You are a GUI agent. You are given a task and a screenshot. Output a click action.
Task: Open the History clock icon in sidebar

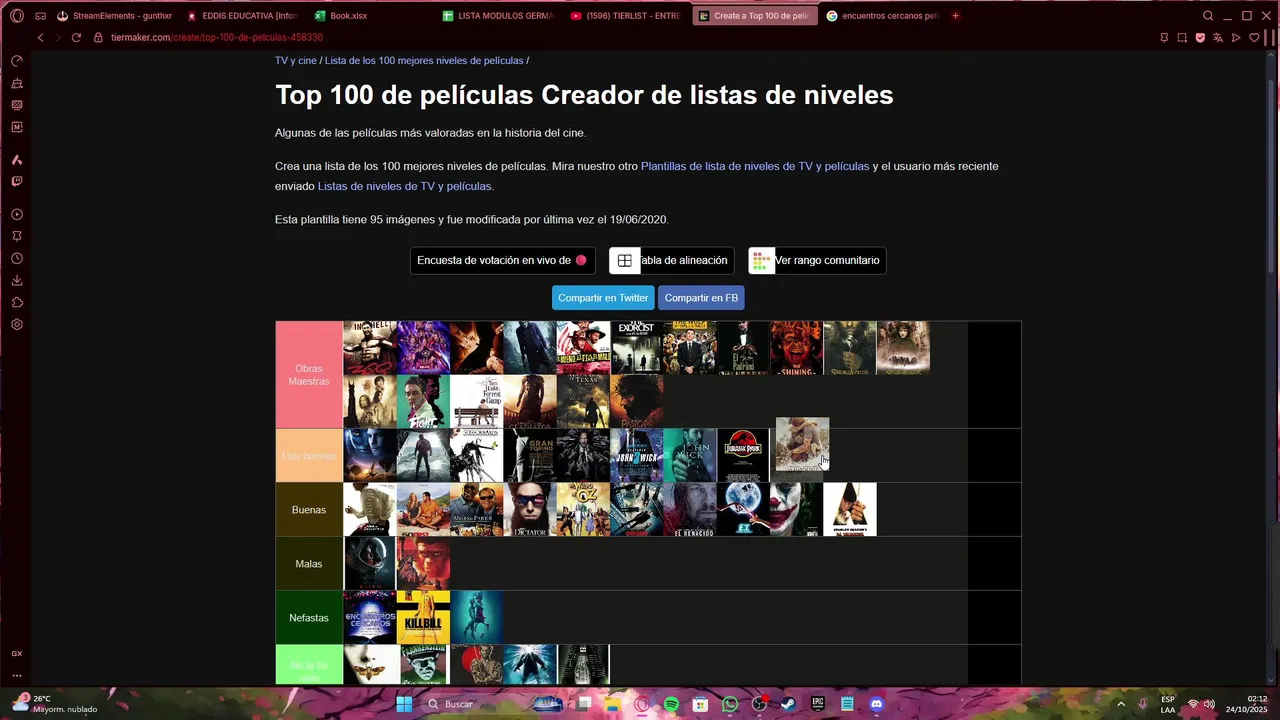tap(17, 258)
